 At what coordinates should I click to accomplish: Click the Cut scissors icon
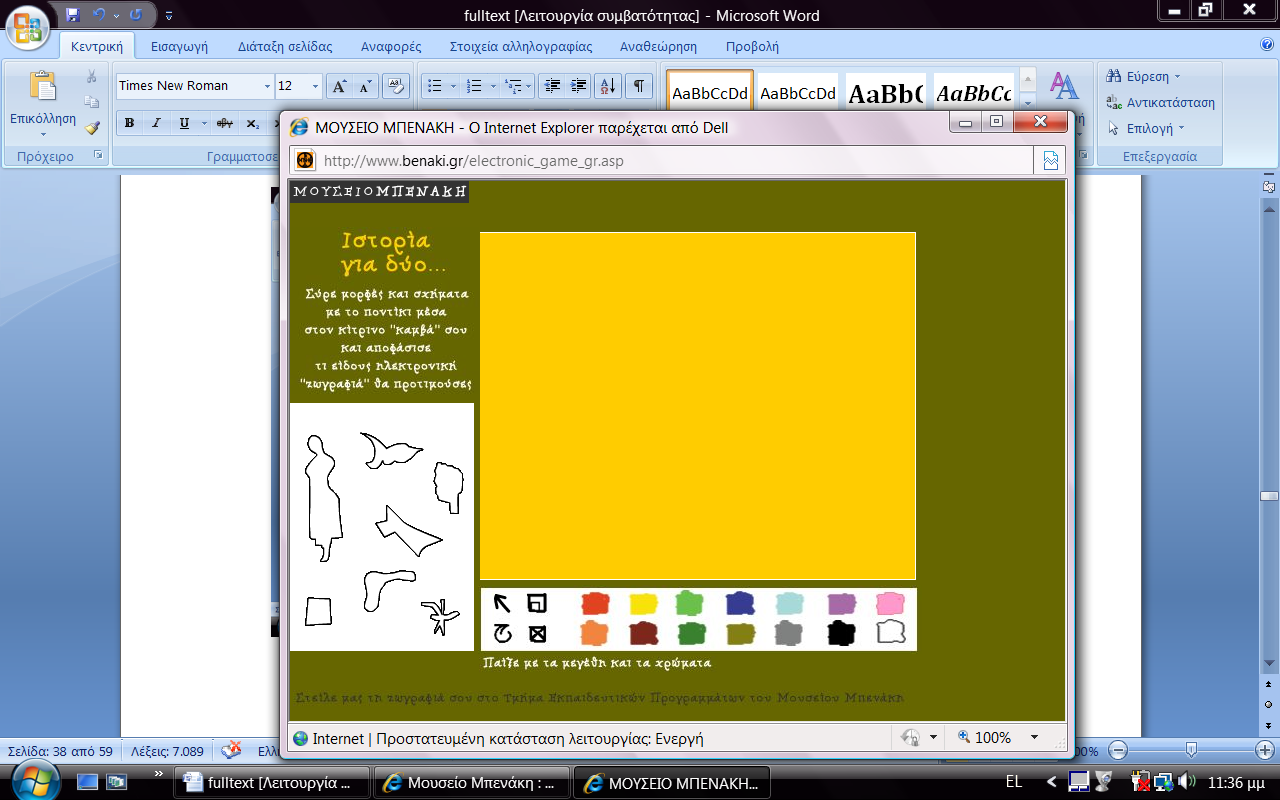92,77
